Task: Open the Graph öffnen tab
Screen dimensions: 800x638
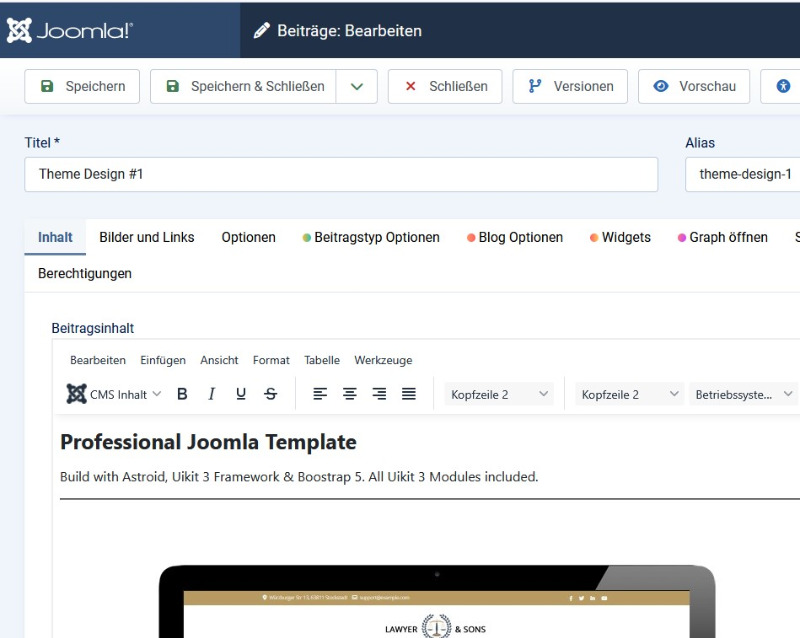Action: coord(722,237)
